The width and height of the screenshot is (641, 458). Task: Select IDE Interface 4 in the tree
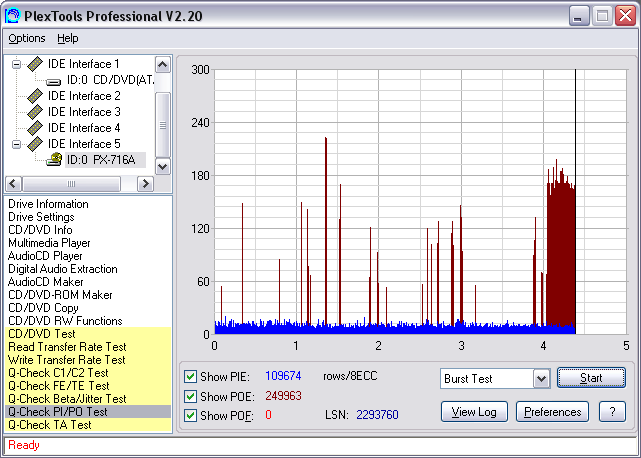coord(84,128)
